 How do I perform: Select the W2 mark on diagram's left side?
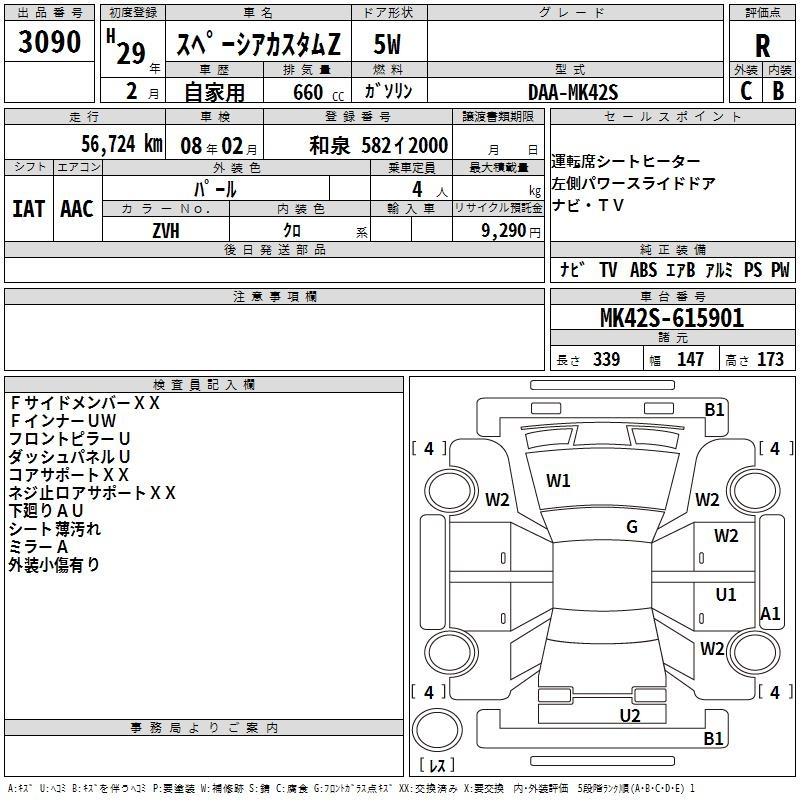click(x=497, y=500)
